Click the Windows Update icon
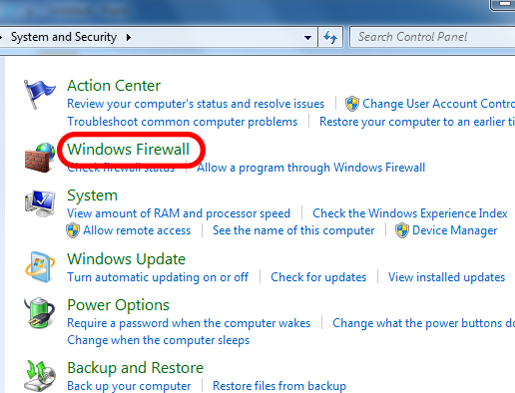515x393 pixels. 40,267
